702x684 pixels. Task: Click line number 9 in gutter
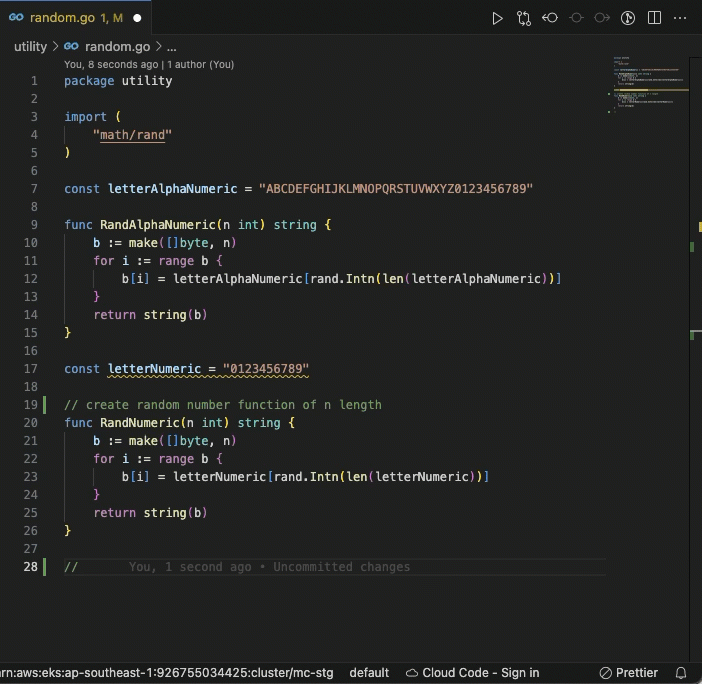(x=34, y=225)
